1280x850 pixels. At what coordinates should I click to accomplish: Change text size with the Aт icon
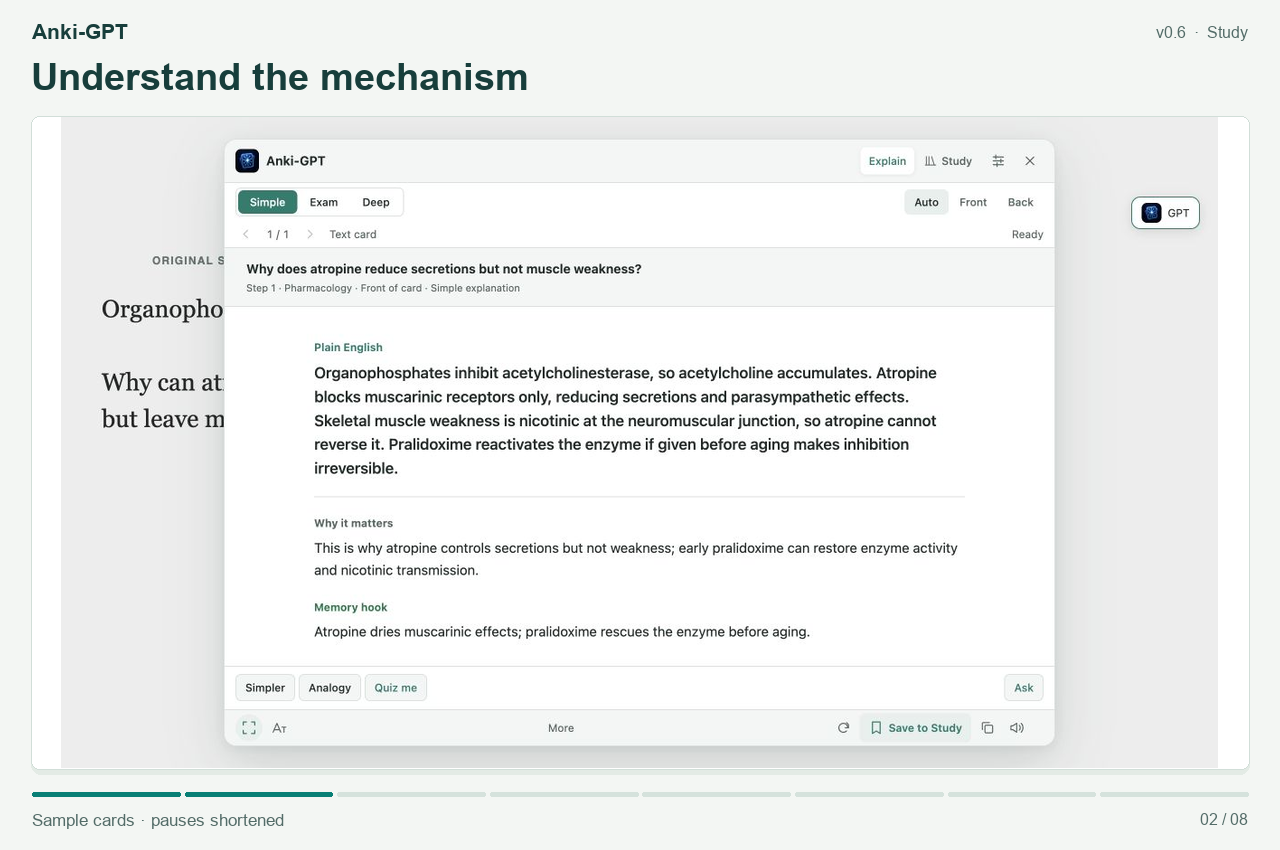pos(280,728)
